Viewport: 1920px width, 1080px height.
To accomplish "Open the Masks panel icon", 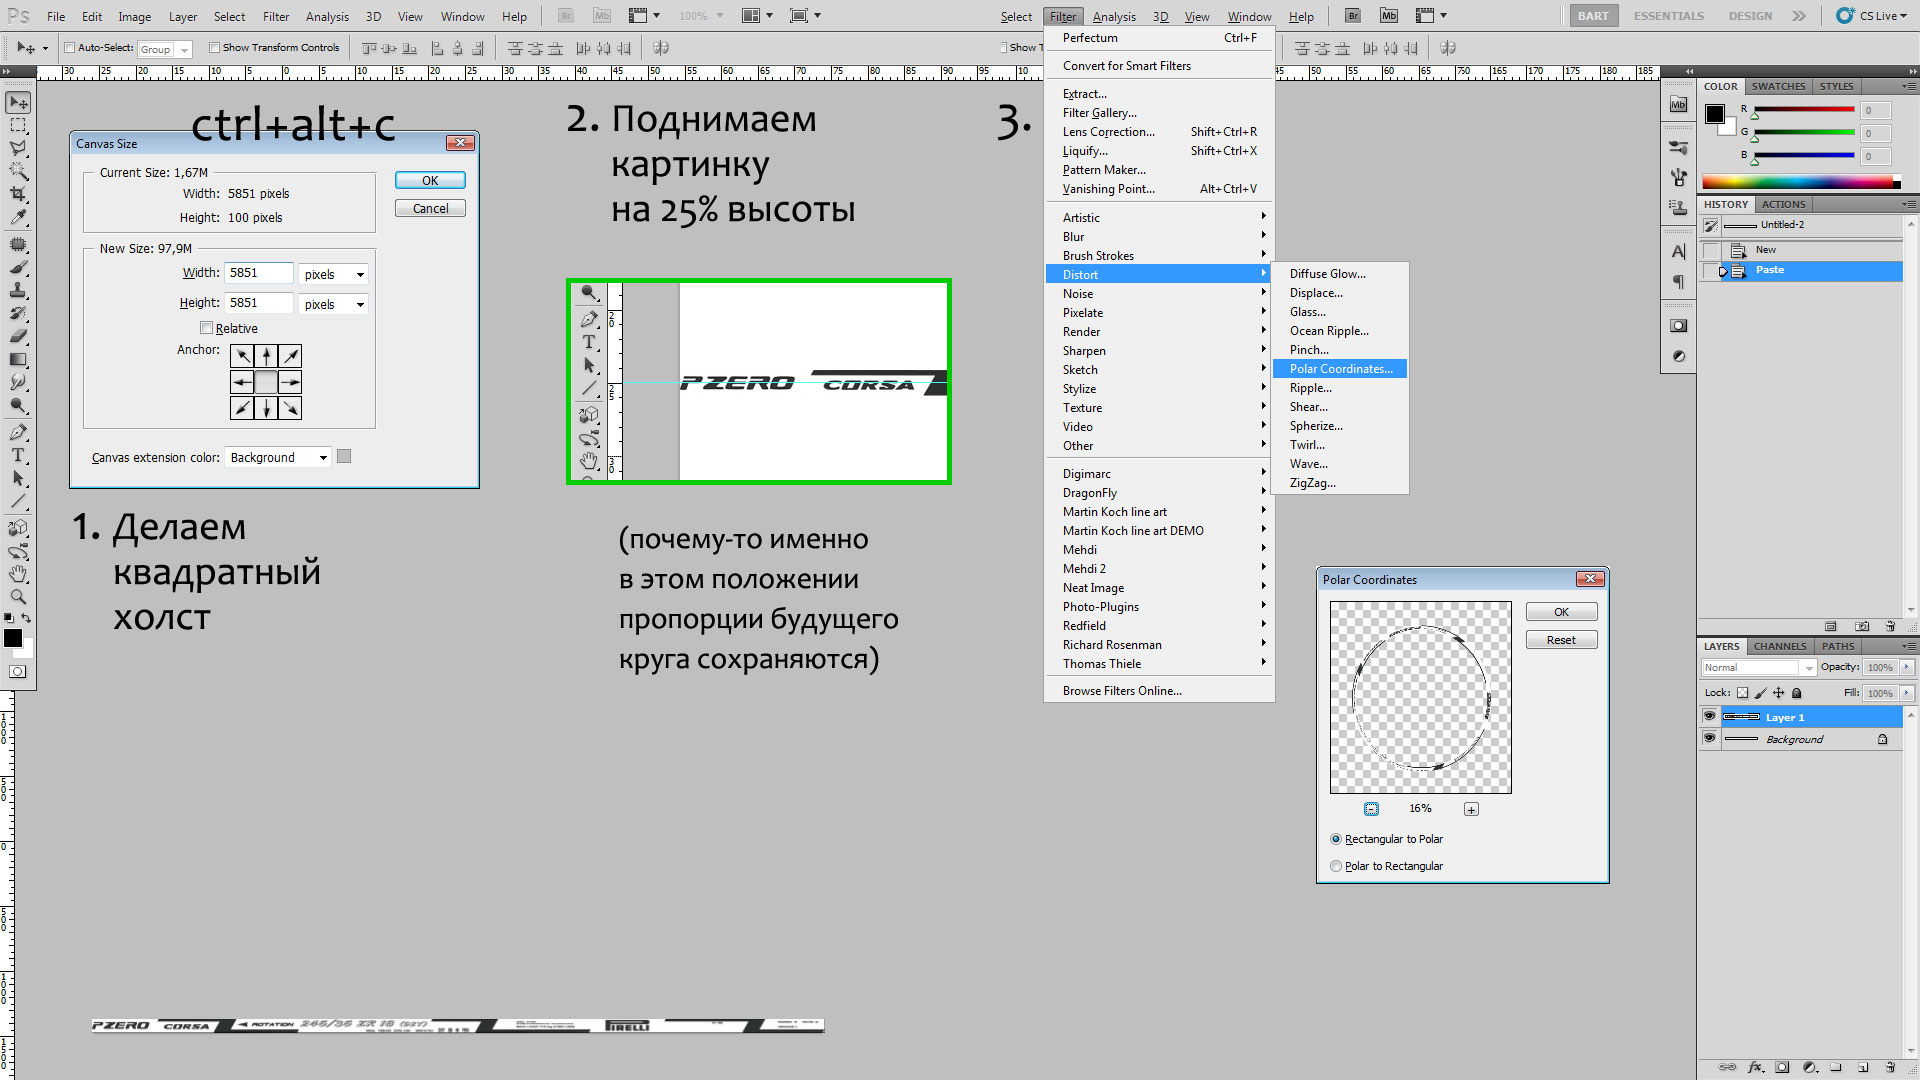I will click(x=1679, y=326).
